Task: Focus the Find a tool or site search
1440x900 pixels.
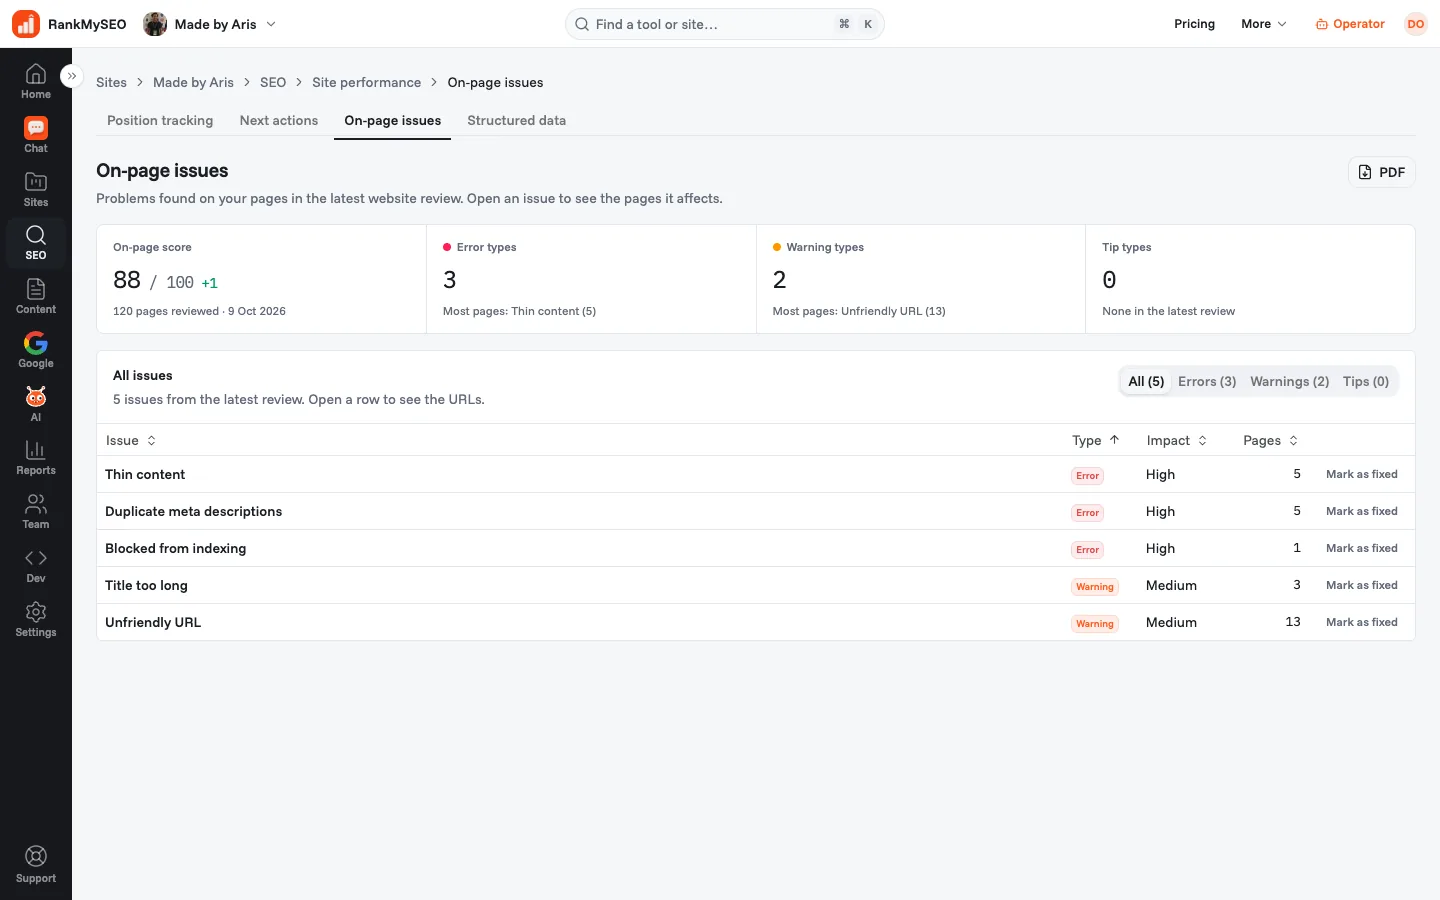Action: (725, 24)
